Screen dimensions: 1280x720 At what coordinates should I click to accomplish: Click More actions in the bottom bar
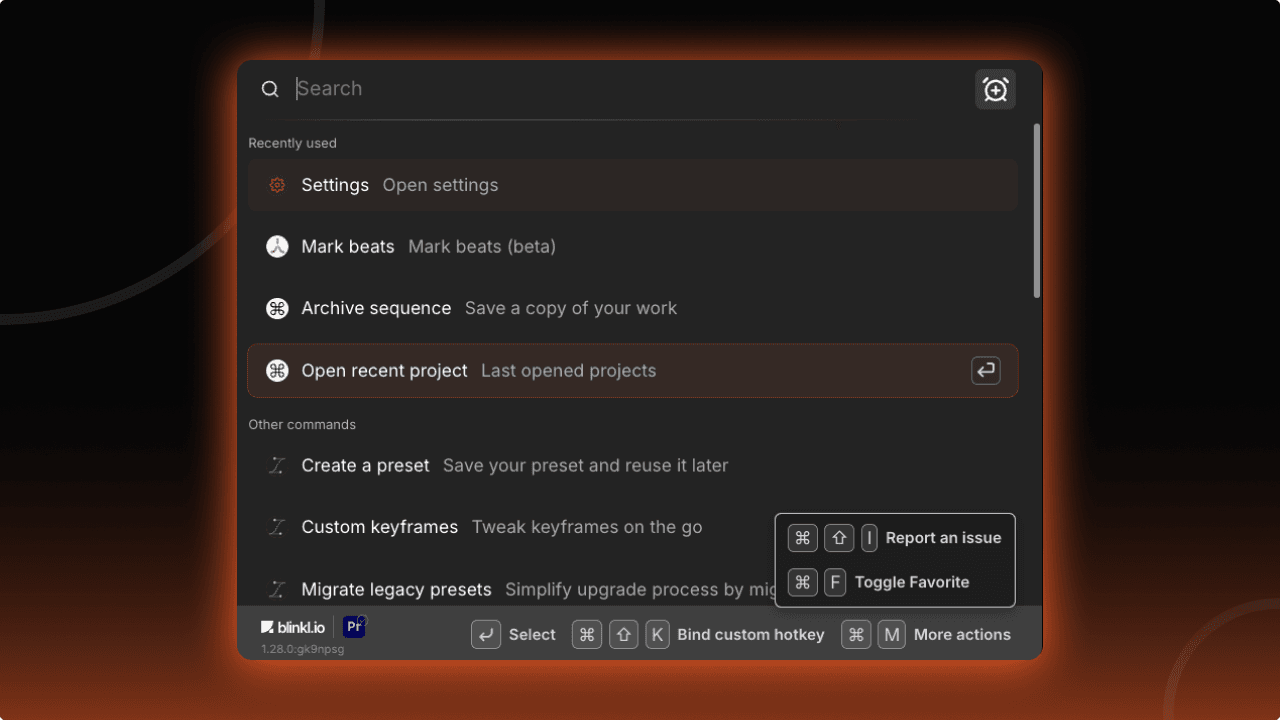[961, 634]
